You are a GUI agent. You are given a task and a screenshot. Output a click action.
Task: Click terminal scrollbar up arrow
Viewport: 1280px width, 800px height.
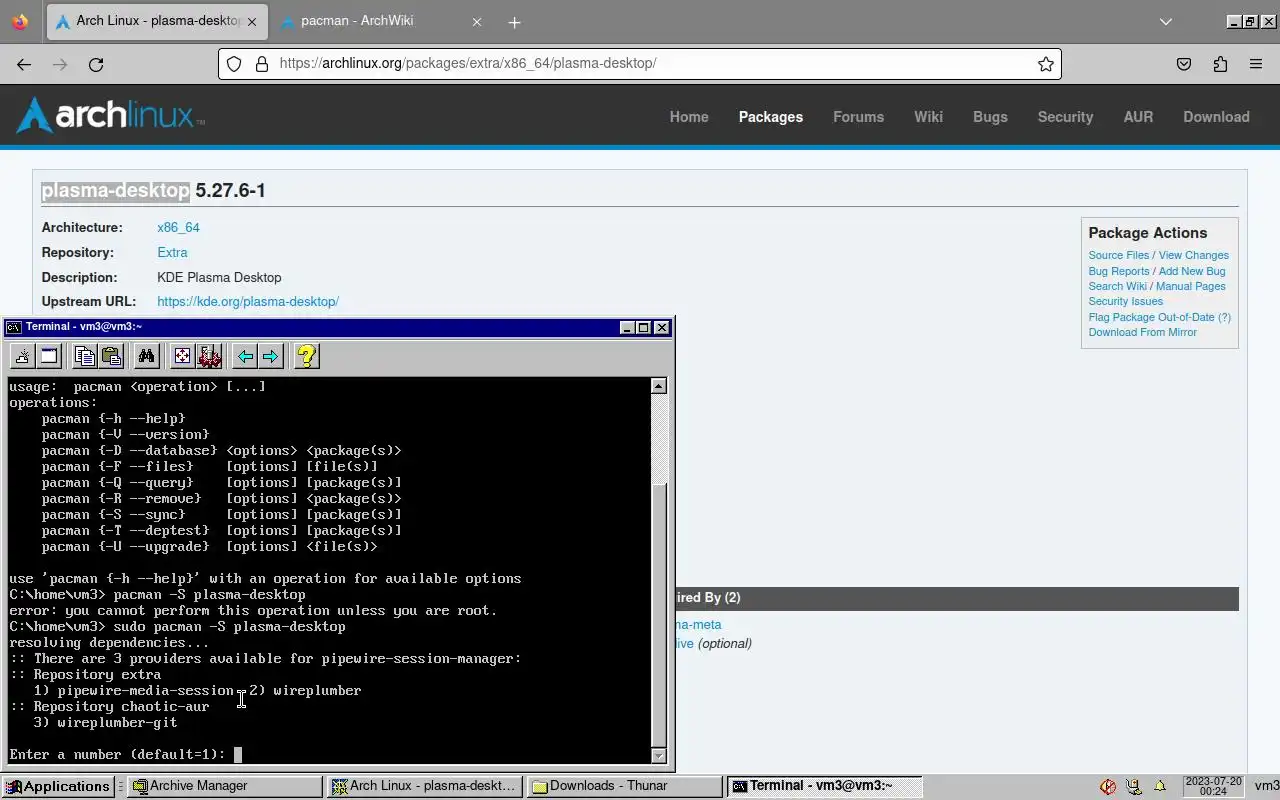coord(658,386)
